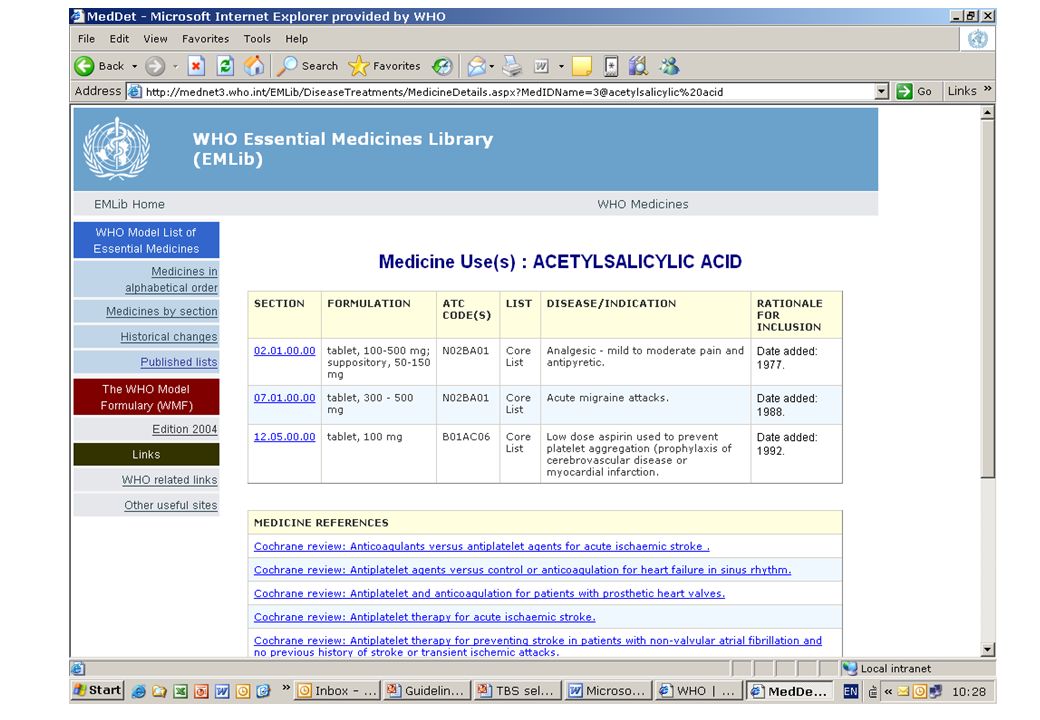Open the Favorites menu
Image resolution: width=1040 pixels, height=720 pixels.
[x=206, y=39]
